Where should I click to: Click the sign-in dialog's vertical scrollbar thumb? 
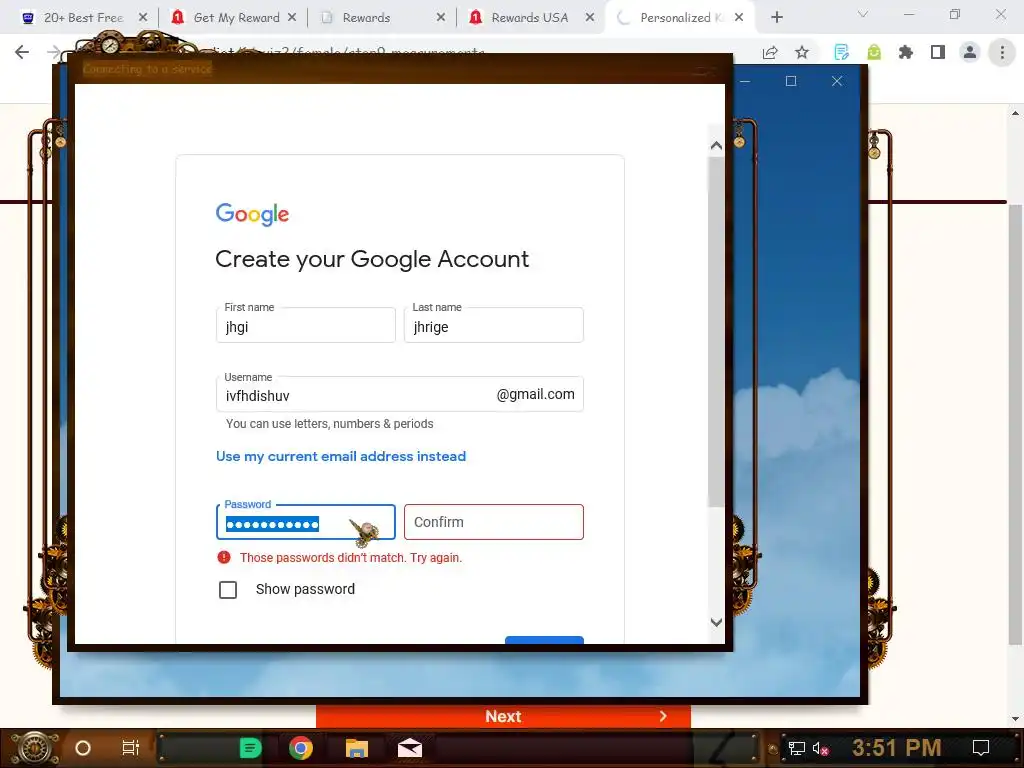click(x=716, y=332)
